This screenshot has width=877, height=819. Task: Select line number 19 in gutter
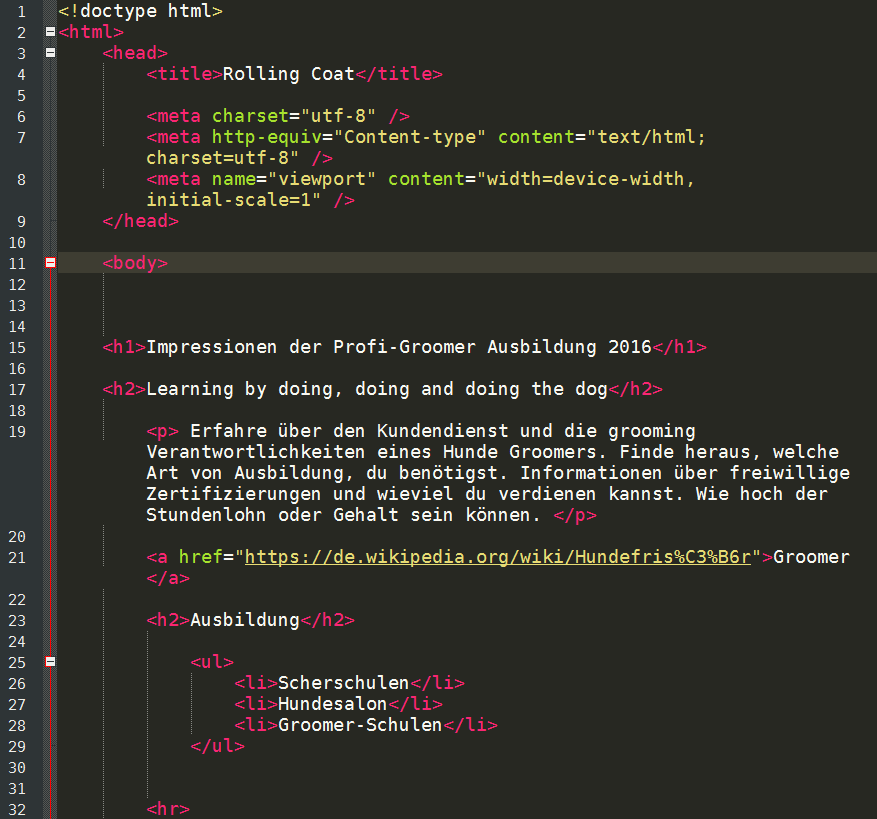(17, 431)
